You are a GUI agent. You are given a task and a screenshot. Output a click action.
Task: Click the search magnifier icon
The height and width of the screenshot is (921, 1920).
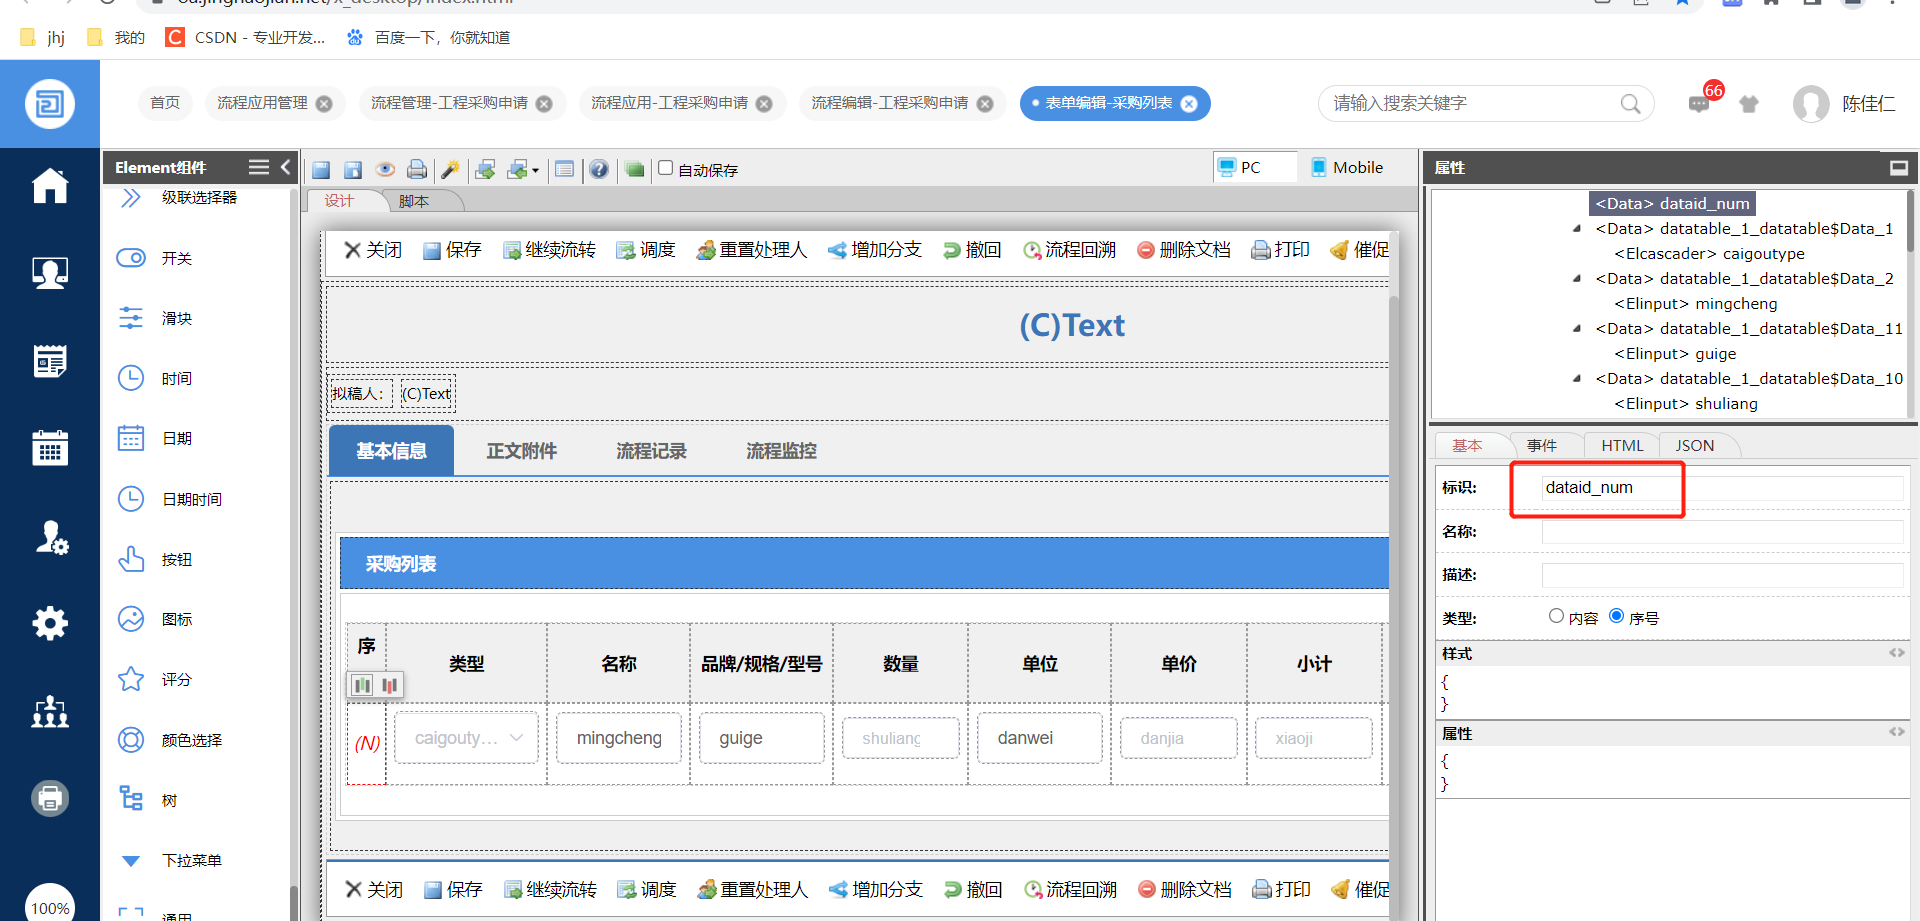pyautogui.click(x=1630, y=104)
